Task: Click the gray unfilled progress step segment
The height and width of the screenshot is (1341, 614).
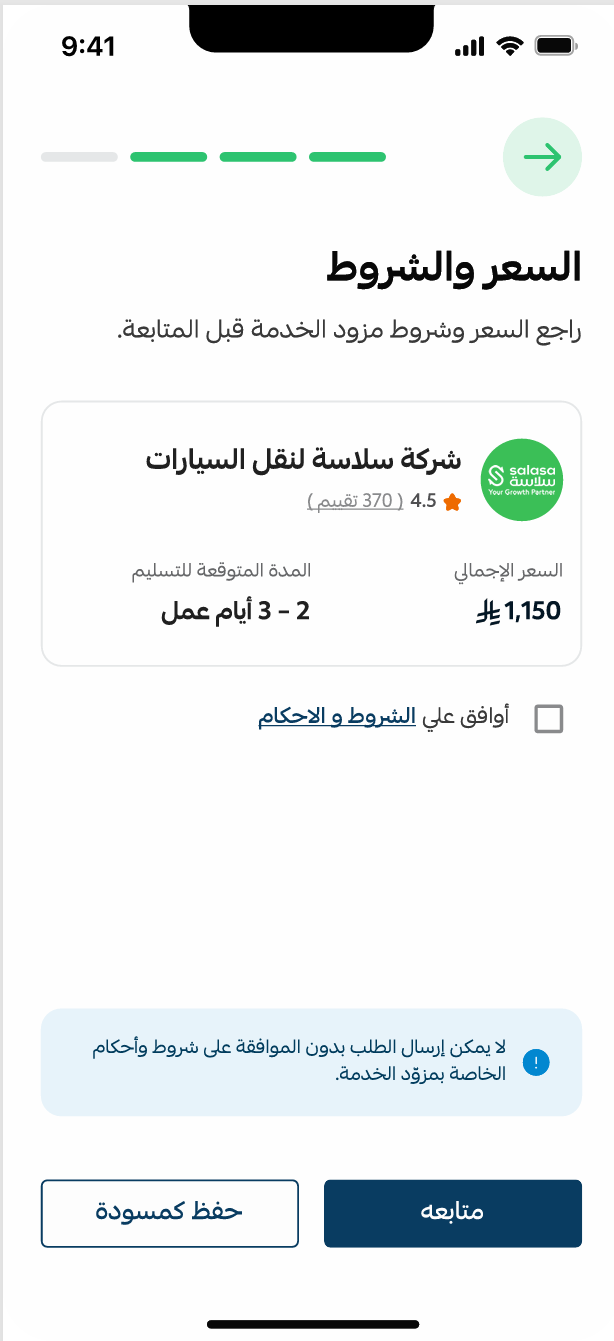Action: pos(79,157)
